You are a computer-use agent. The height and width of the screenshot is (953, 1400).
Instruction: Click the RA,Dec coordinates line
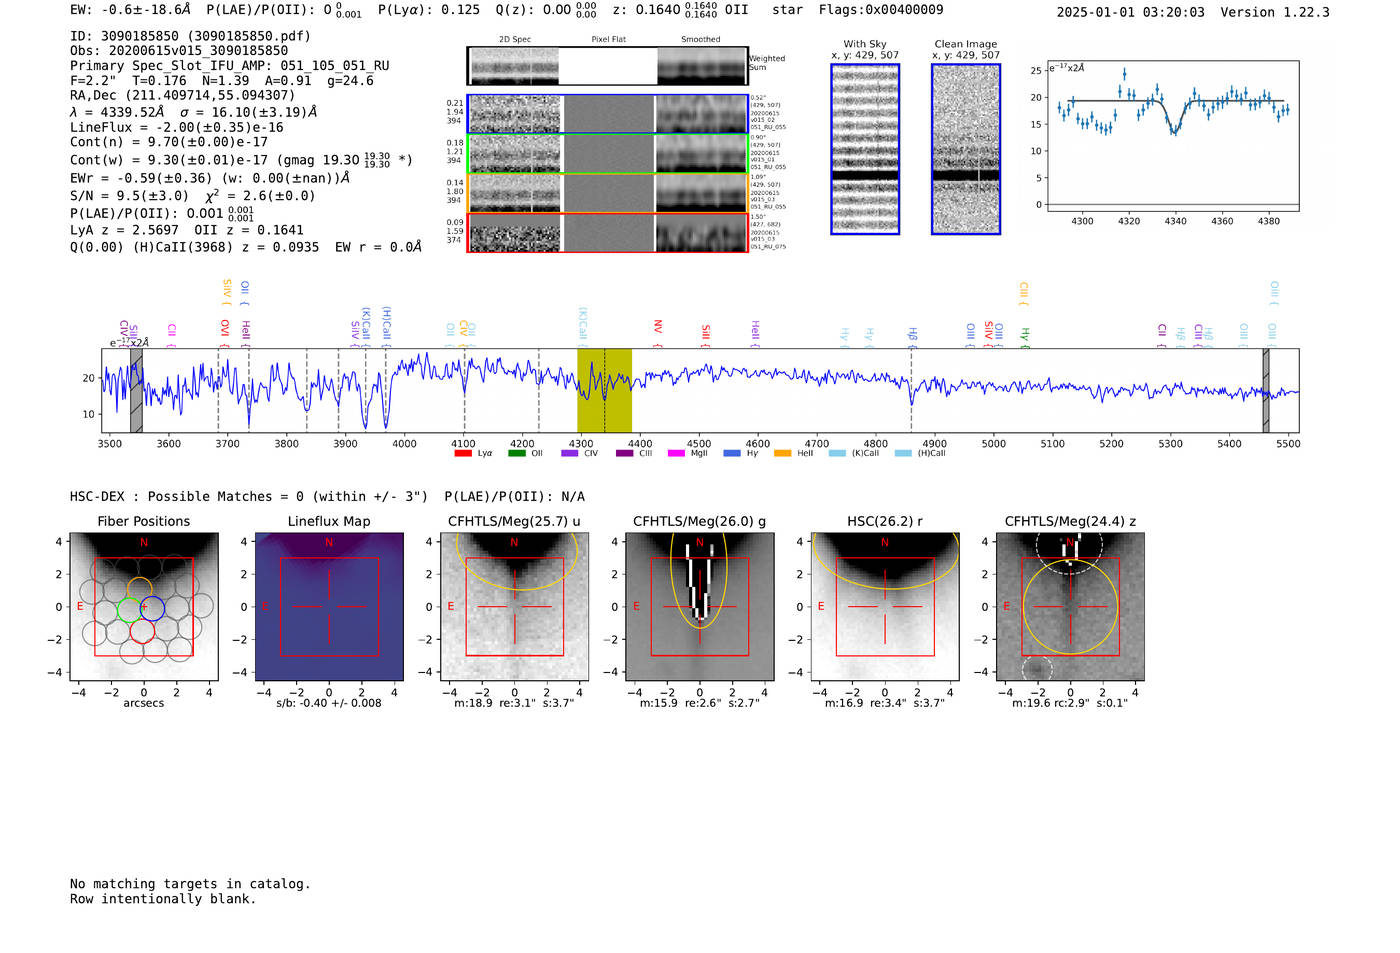(x=182, y=96)
